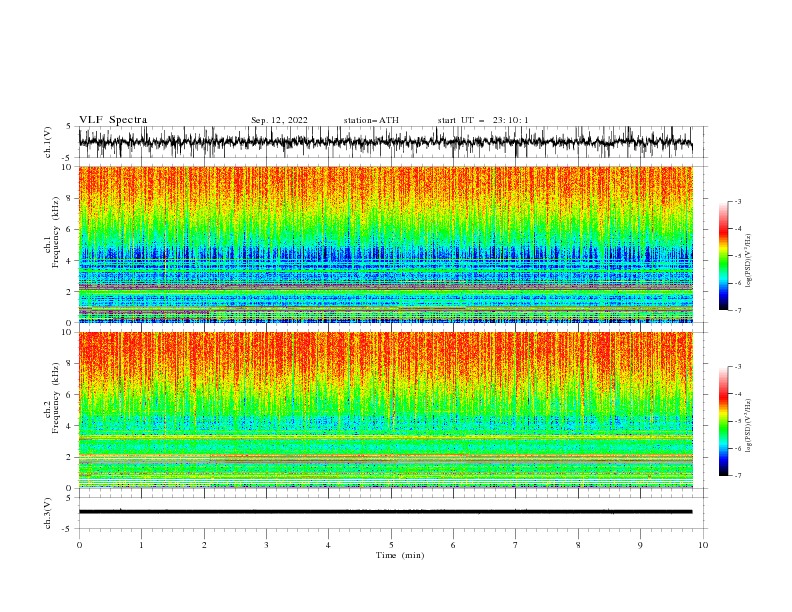
Task: Select the lower log(PSD)(V²/Hz) color bar label
Action: coord(749,425)
